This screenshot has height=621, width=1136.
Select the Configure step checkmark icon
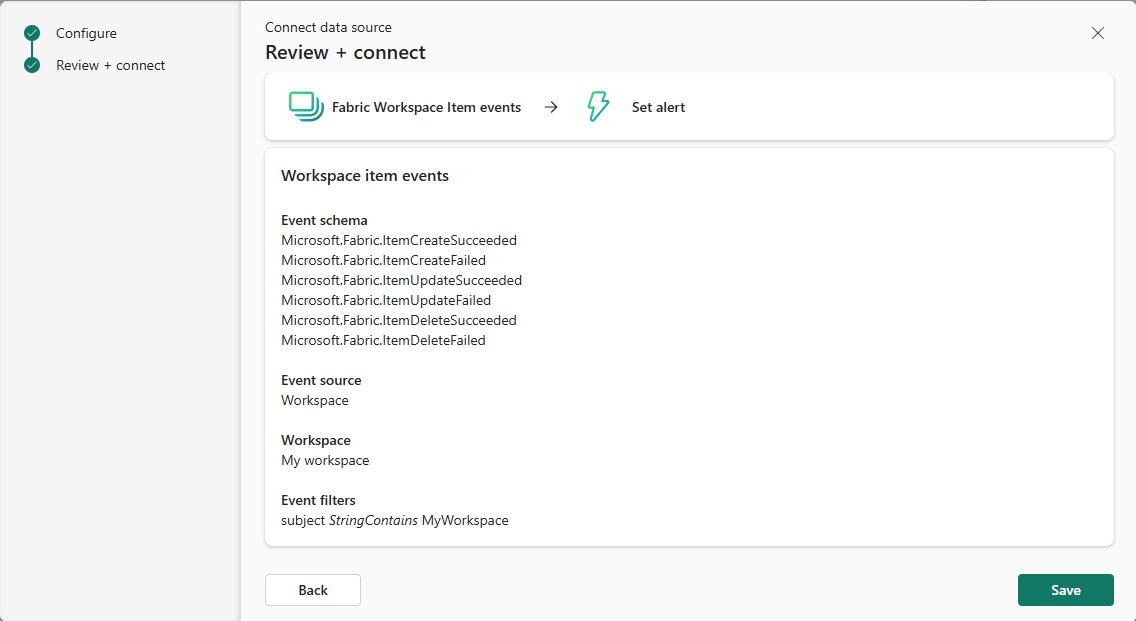[32, 33]
